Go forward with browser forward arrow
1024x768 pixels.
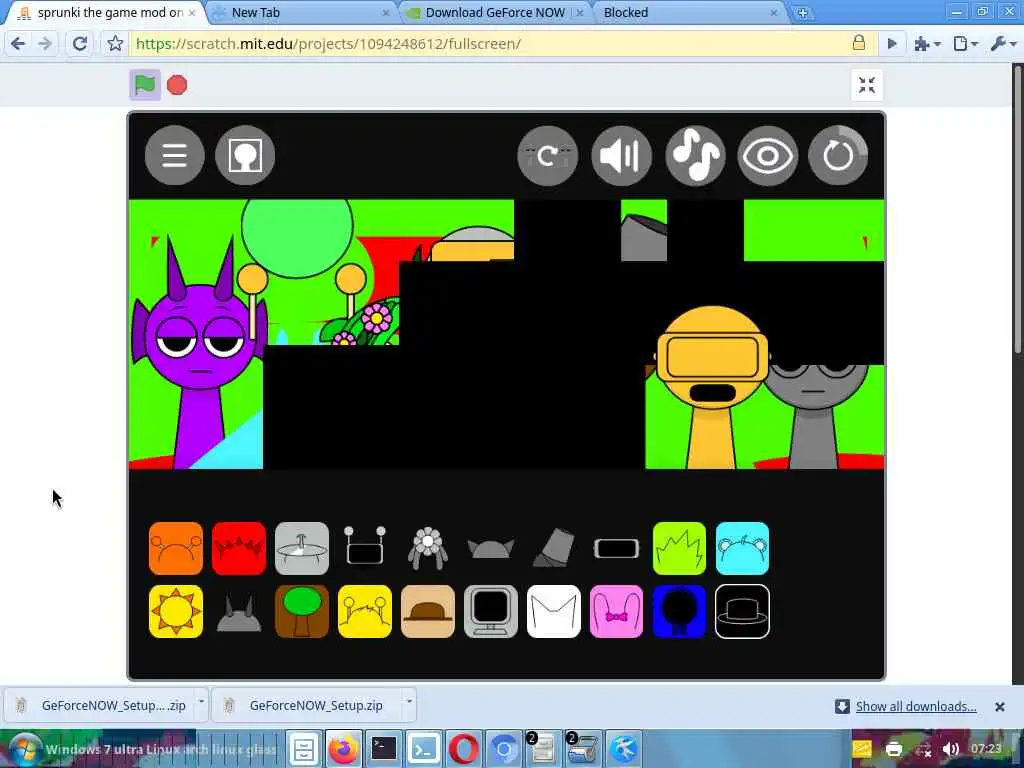click(x=45, y=44)
